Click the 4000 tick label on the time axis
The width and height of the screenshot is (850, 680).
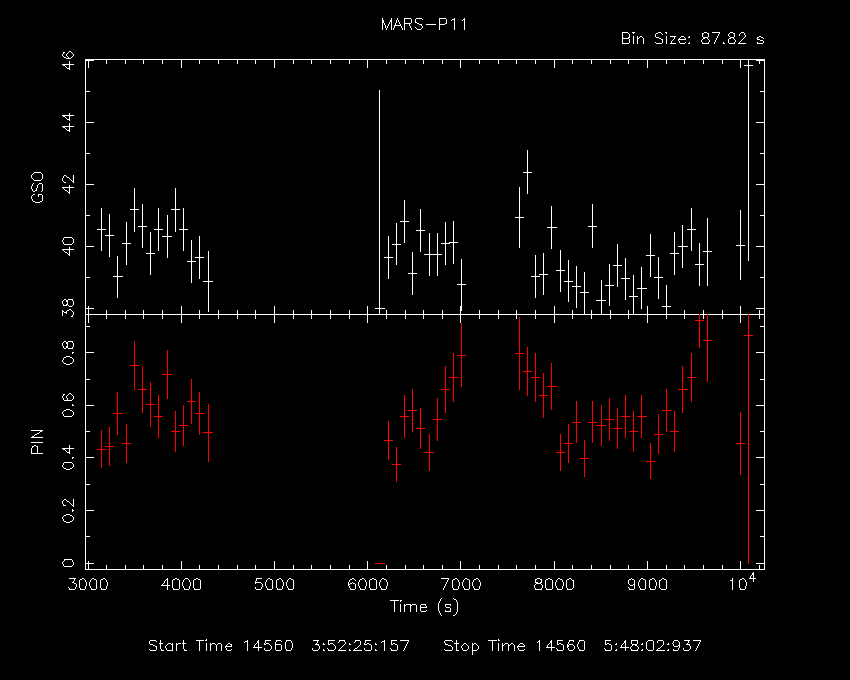[181, 585]
